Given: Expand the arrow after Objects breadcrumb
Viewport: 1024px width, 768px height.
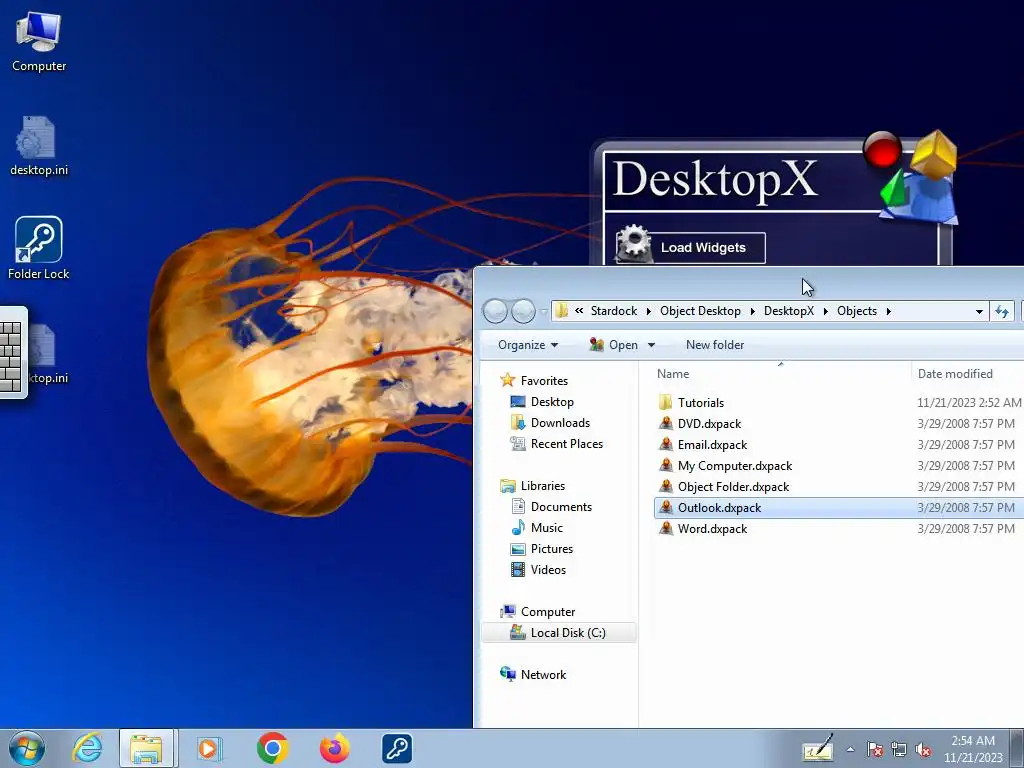Looking at the screenshot, I should (889, 312).
